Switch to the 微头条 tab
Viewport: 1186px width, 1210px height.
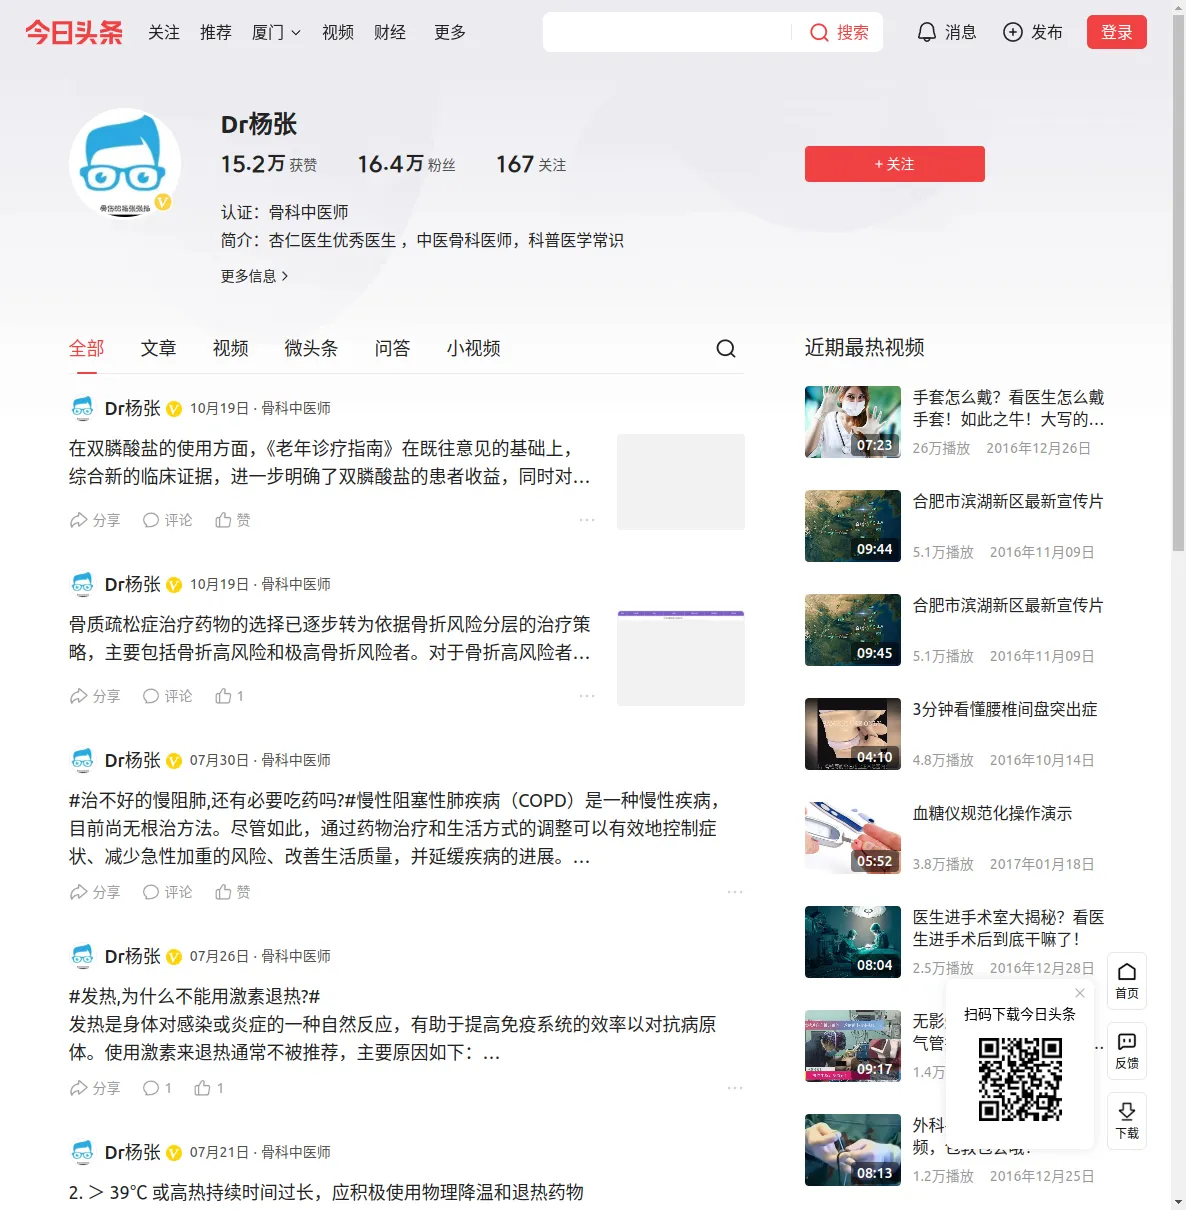pos(311,348)
